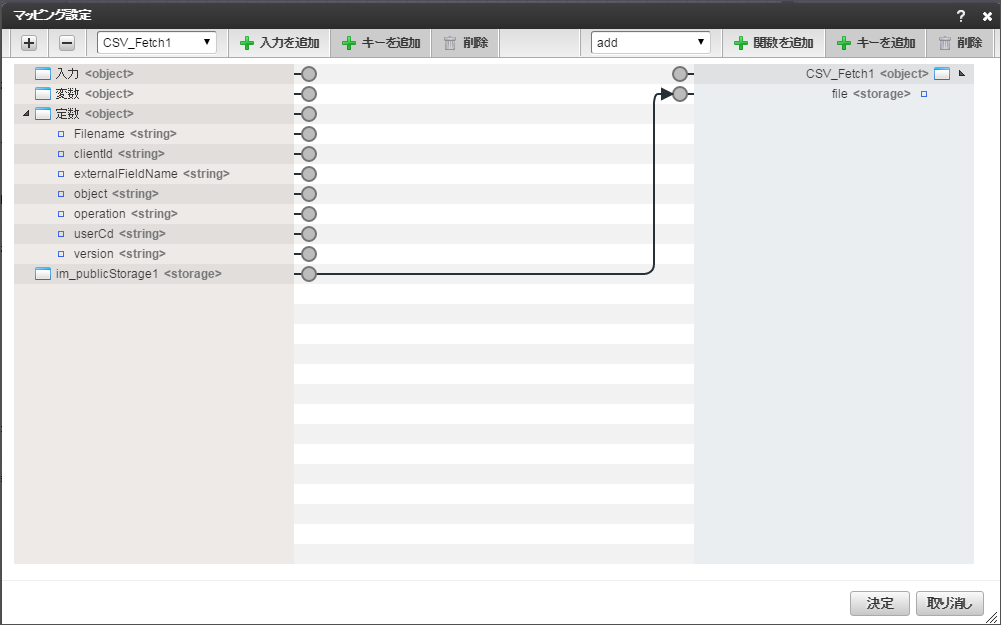Select the operation string item

[x=154, y=214]
